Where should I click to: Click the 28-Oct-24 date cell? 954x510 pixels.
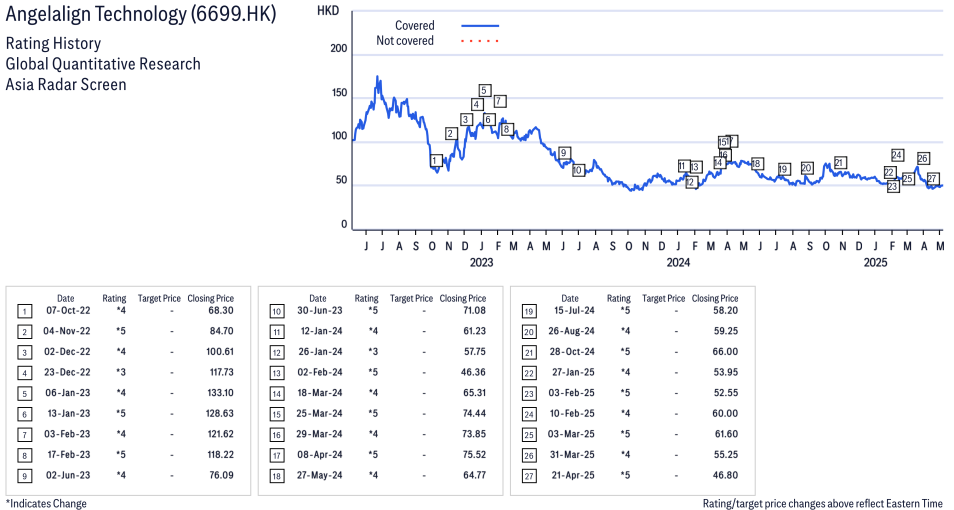(x=572, y=352)
